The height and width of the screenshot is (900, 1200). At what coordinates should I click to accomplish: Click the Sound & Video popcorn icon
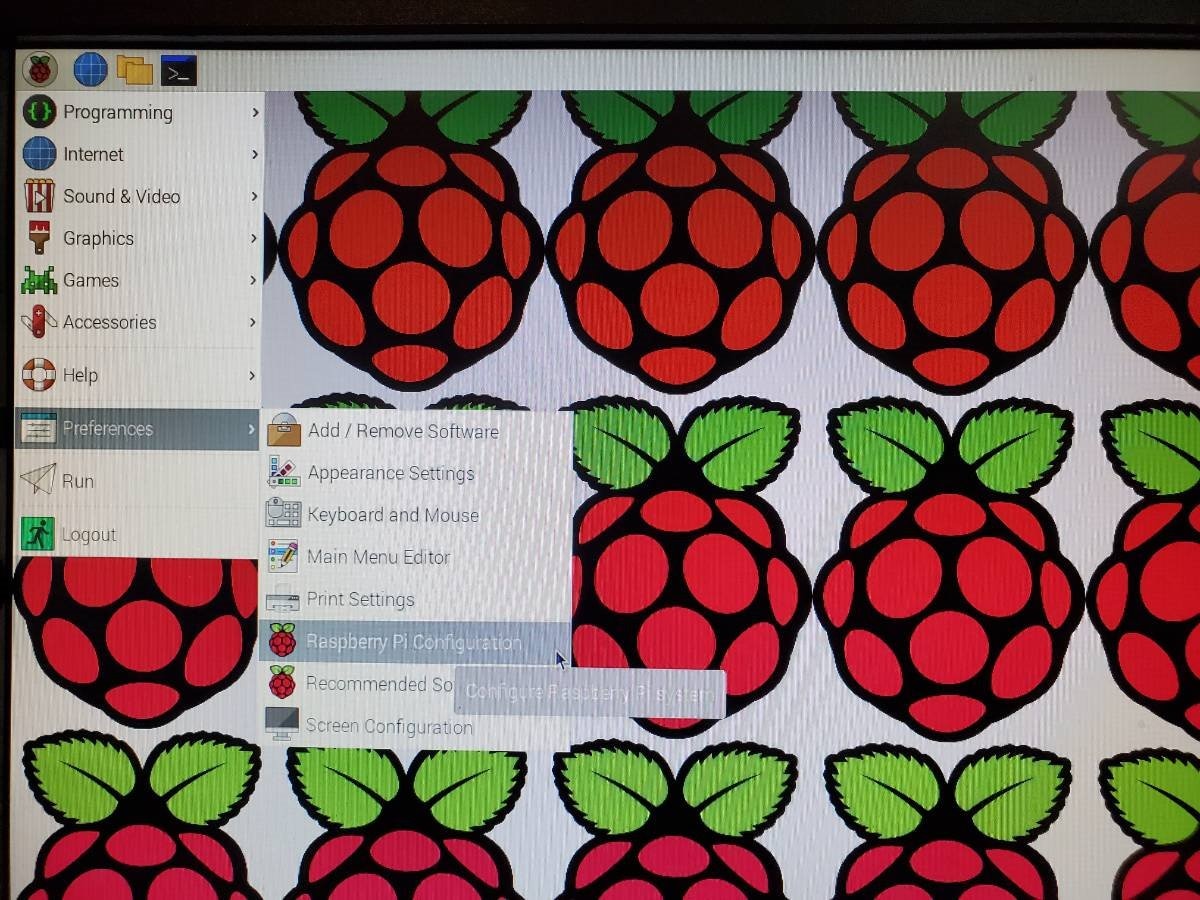39,196
